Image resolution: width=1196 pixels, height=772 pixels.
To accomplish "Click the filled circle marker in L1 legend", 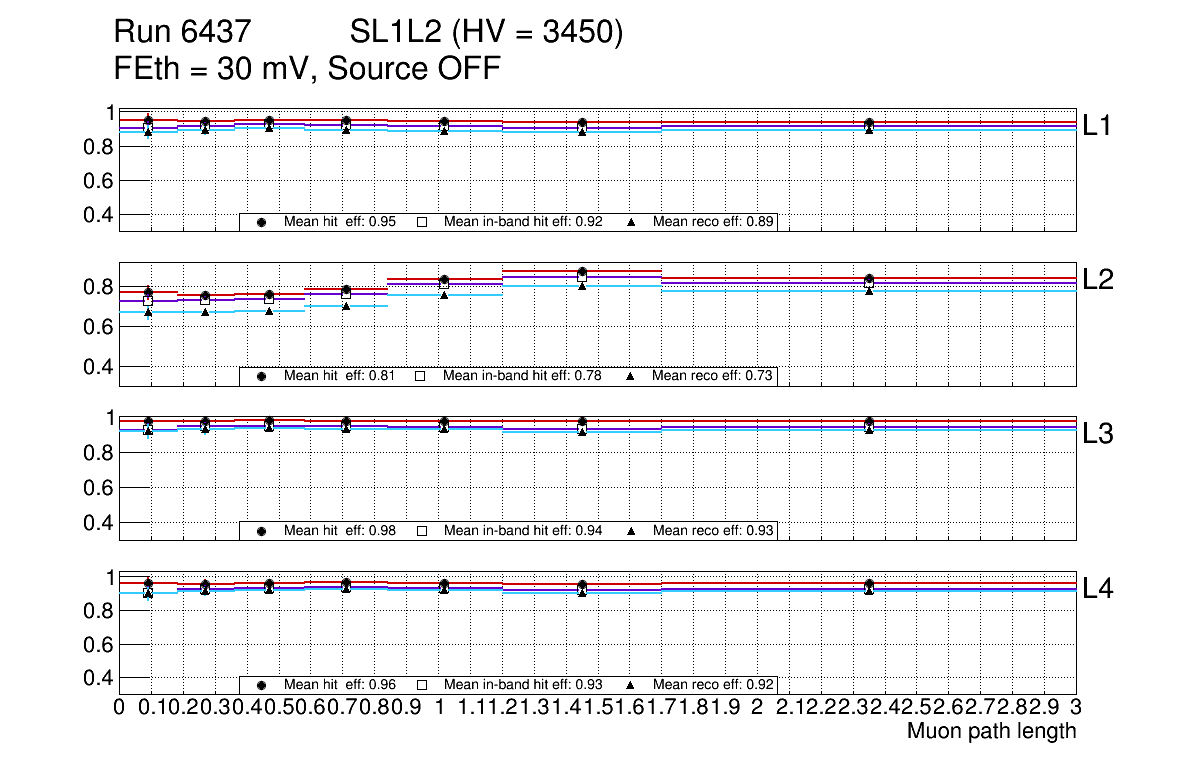I will point(262,222).
